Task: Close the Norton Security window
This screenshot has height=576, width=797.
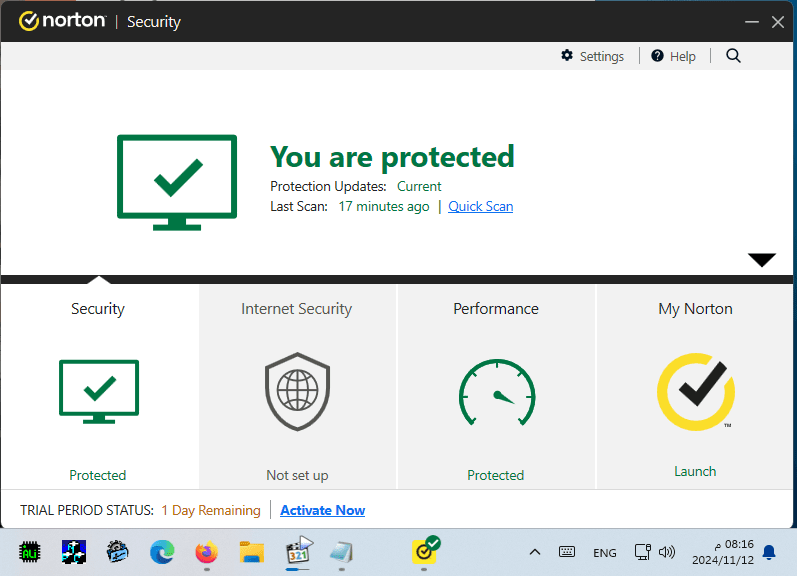Action: [778, 22]
